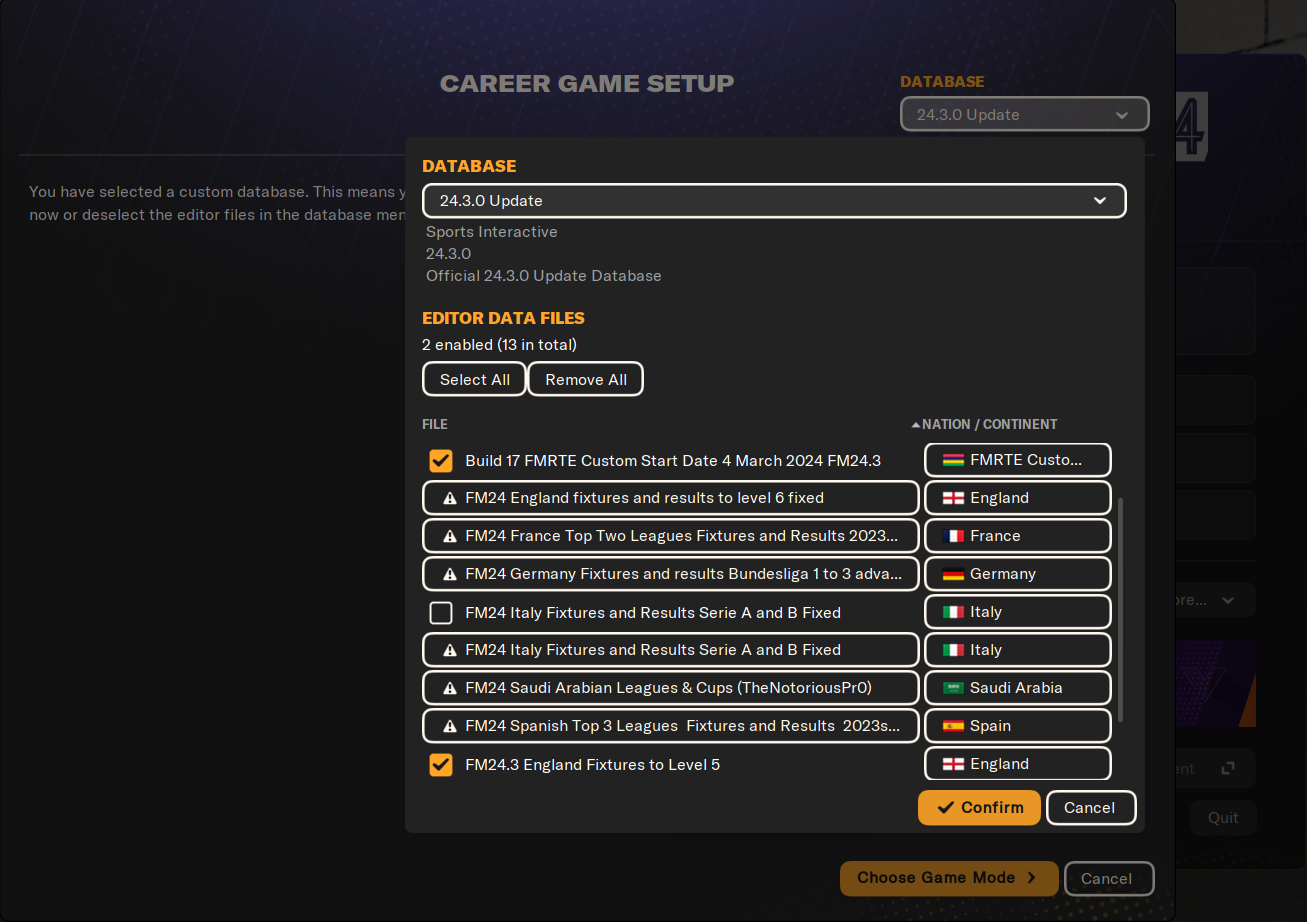
Task: Click the NATION / CONTINENT column header
Action: click(x=990, y=425)
